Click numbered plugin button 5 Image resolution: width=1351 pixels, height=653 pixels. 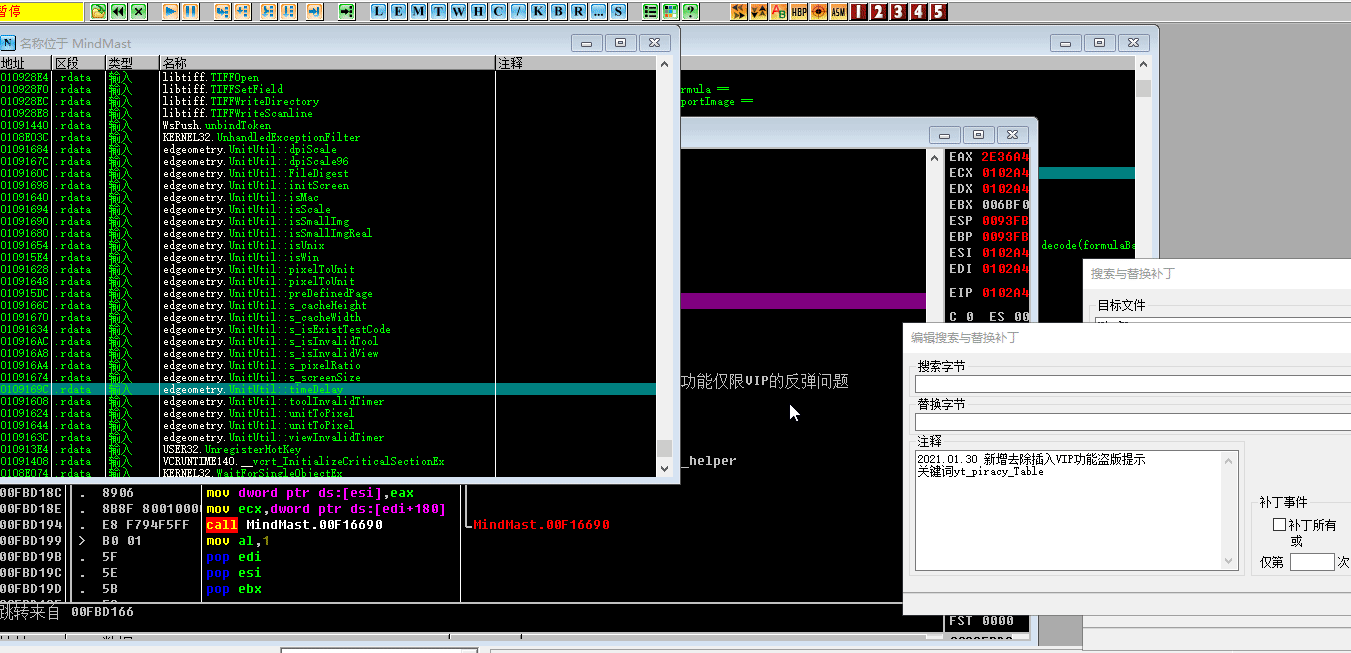click(x=939, y=12)
